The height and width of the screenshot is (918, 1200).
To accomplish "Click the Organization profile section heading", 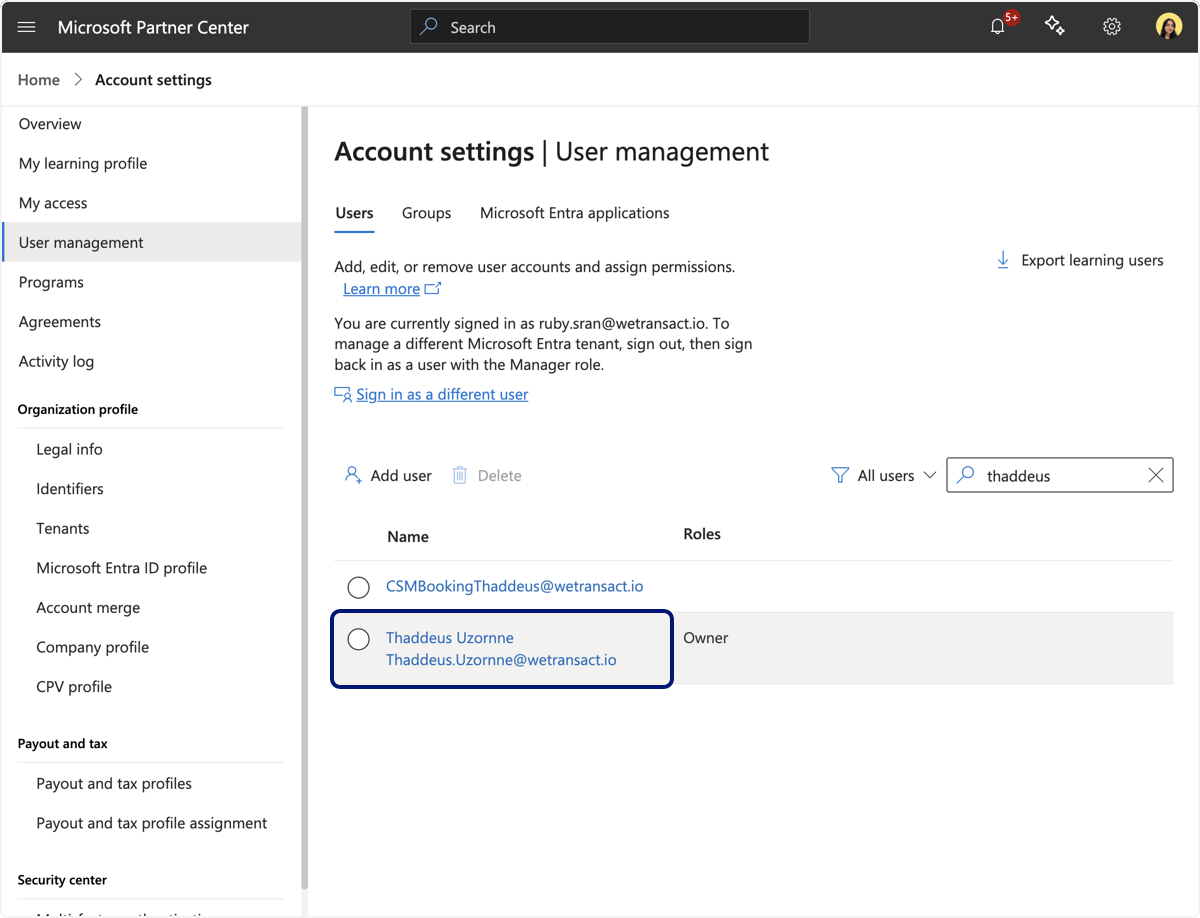I will click(x=78, y=409).
